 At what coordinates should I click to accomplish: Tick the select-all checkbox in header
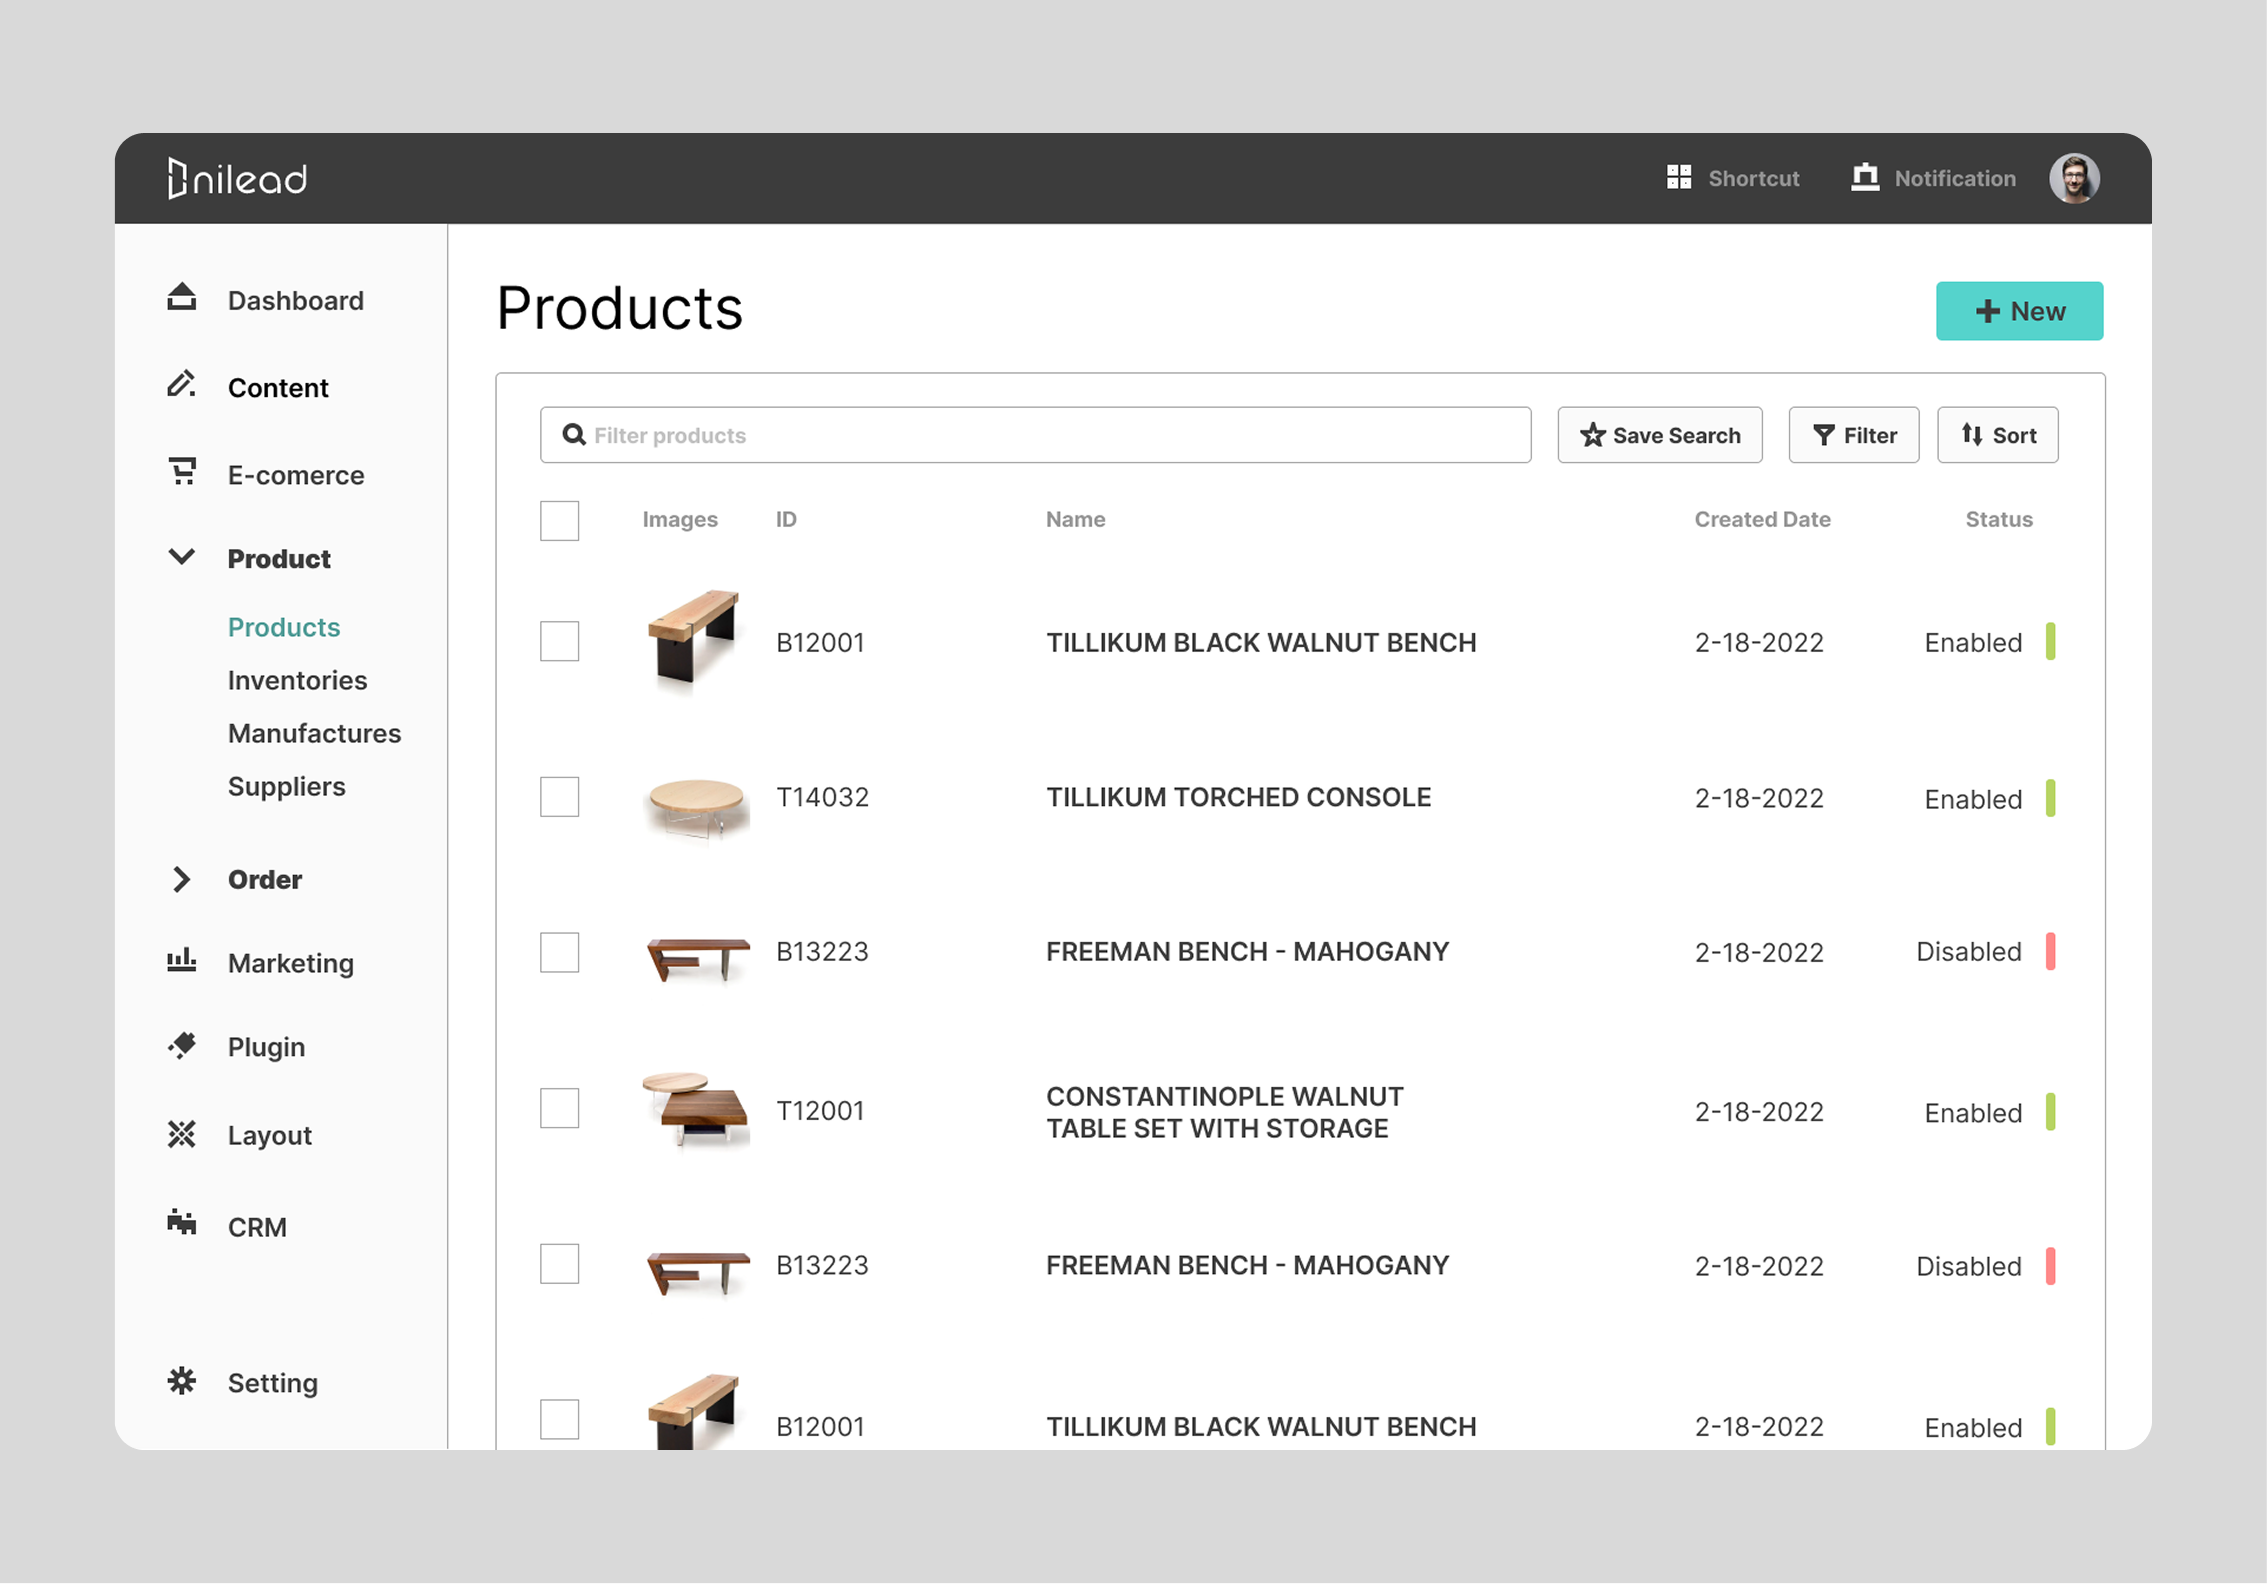click(559, 520)
